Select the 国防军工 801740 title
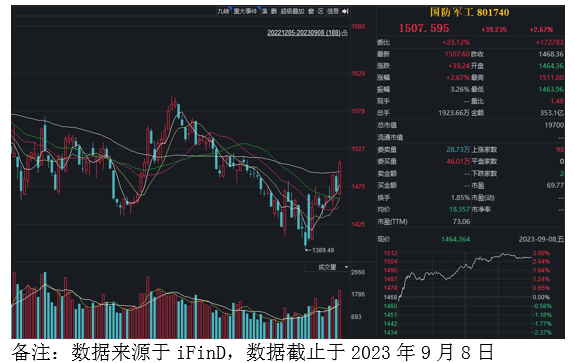 point(469,12)
